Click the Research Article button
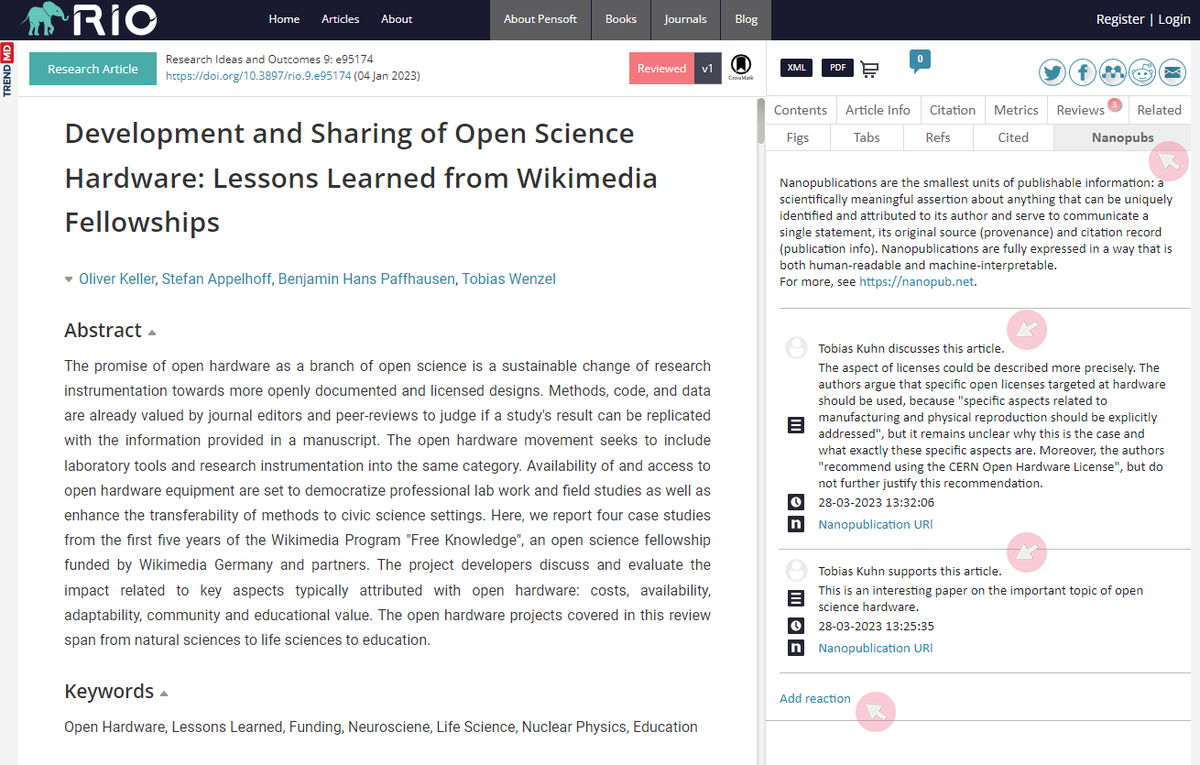The width and height of the screenshot is (1200, 765). click(93, 69)
